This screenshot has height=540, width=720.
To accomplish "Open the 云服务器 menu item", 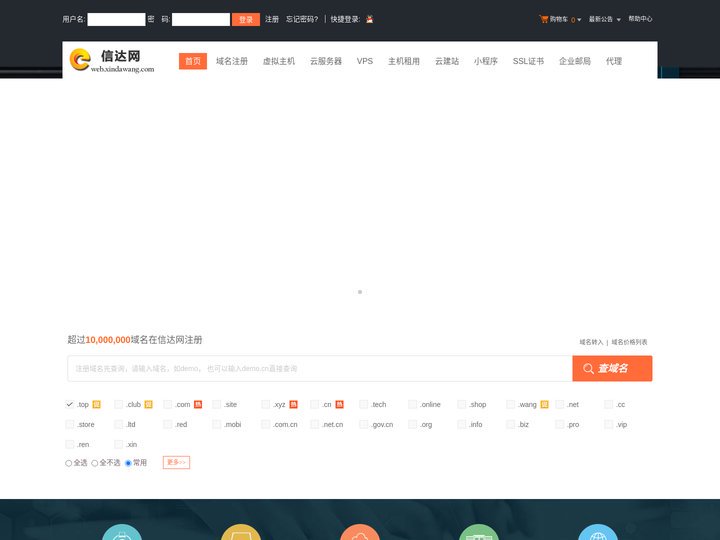I will [x=326, y=61].
